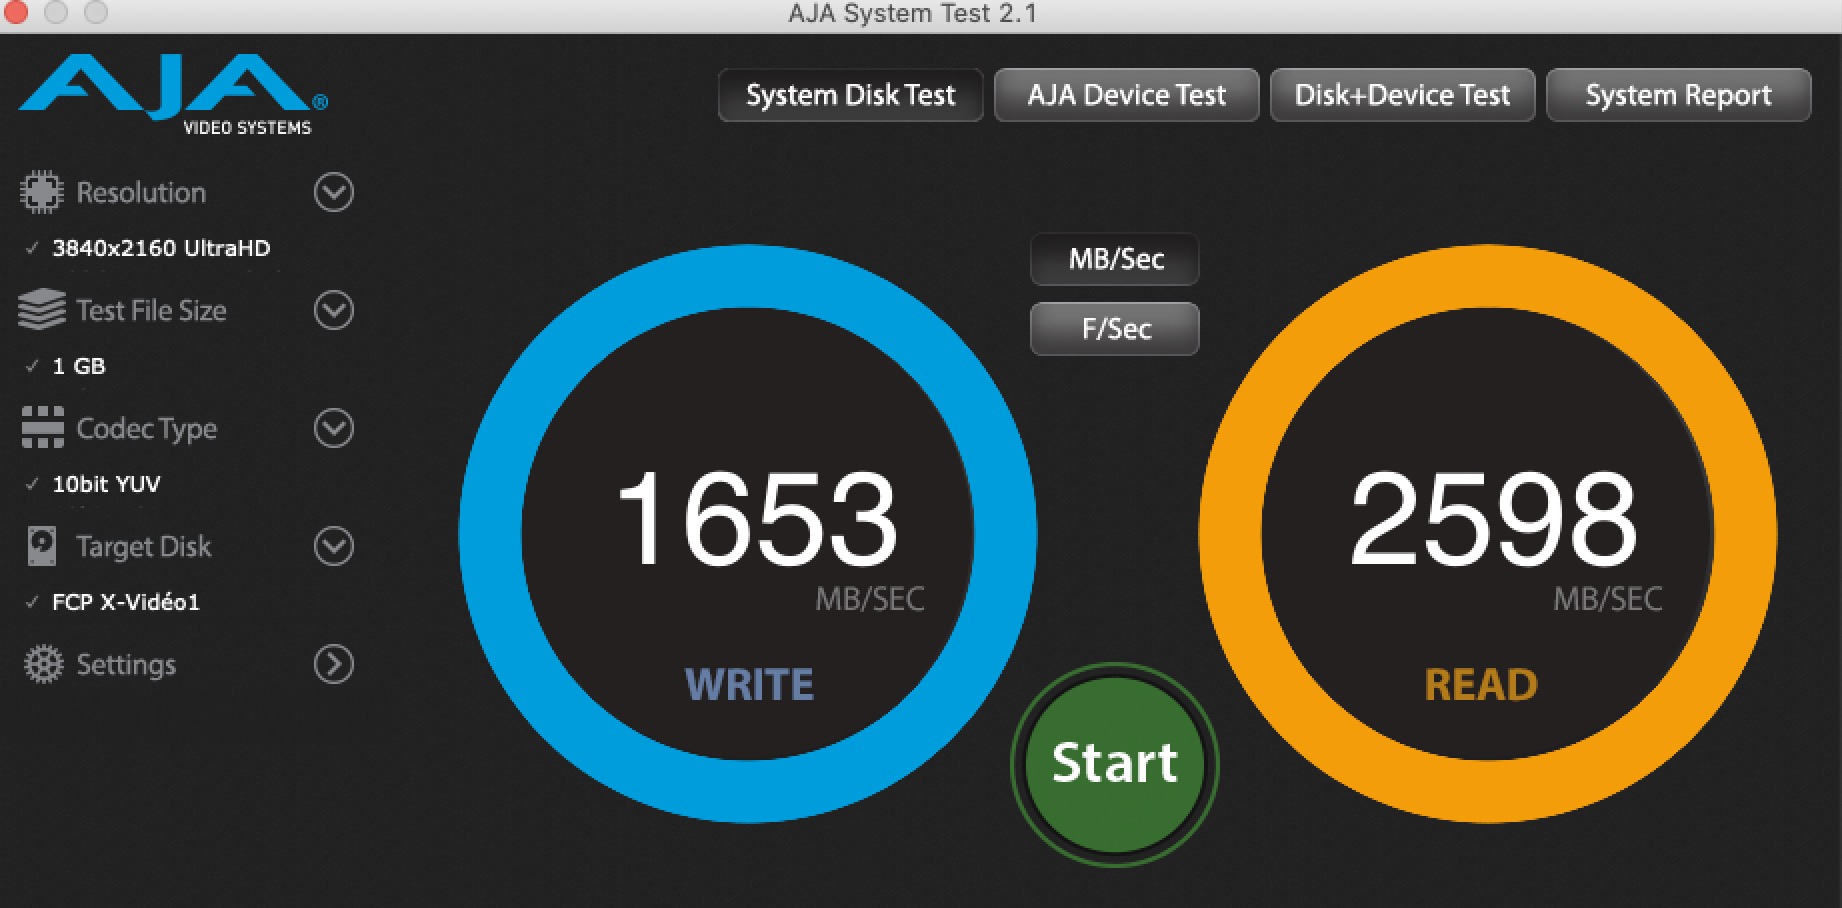Screen dimensions: 1842x908
Task: Click the Settings label
Action: click(126, 665)
